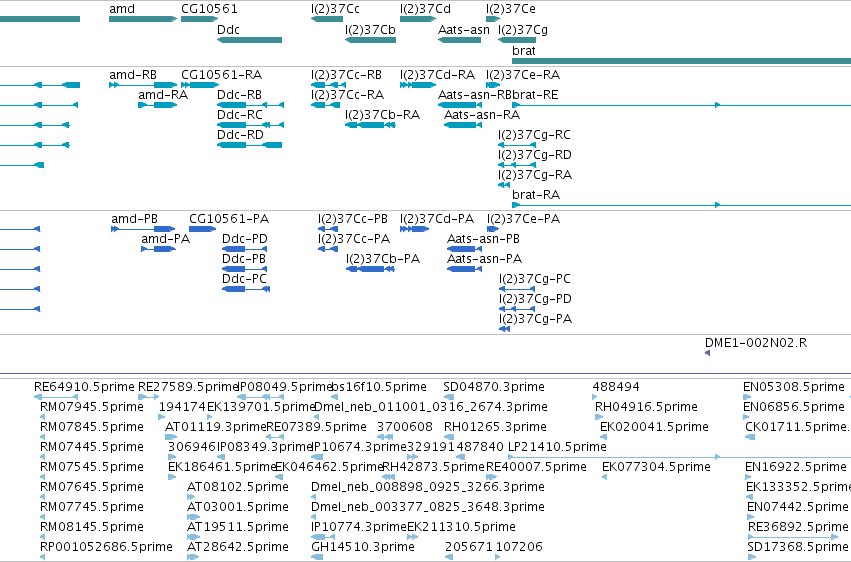
Task: Select the amd-PA protein feature
Action: coord(158,249)
